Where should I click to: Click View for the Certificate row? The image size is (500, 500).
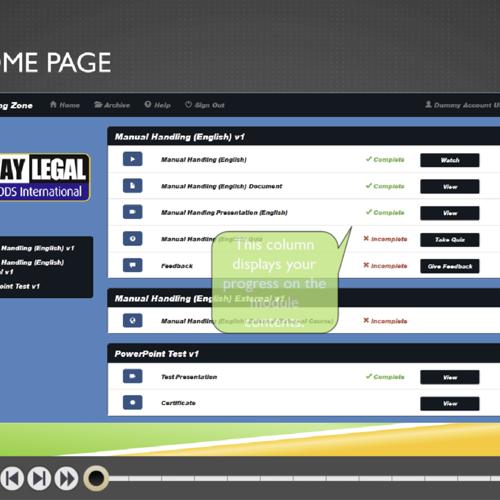point(450,404)
